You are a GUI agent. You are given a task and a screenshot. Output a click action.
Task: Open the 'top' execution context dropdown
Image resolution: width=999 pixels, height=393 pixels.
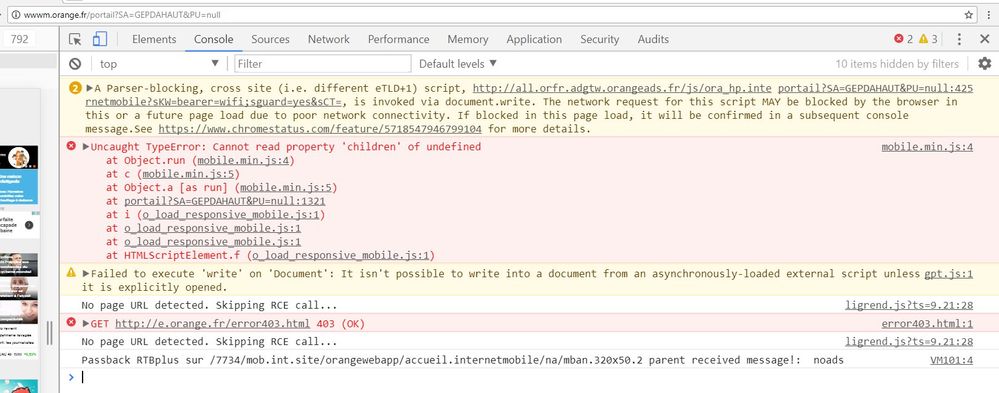click(159, 64)
